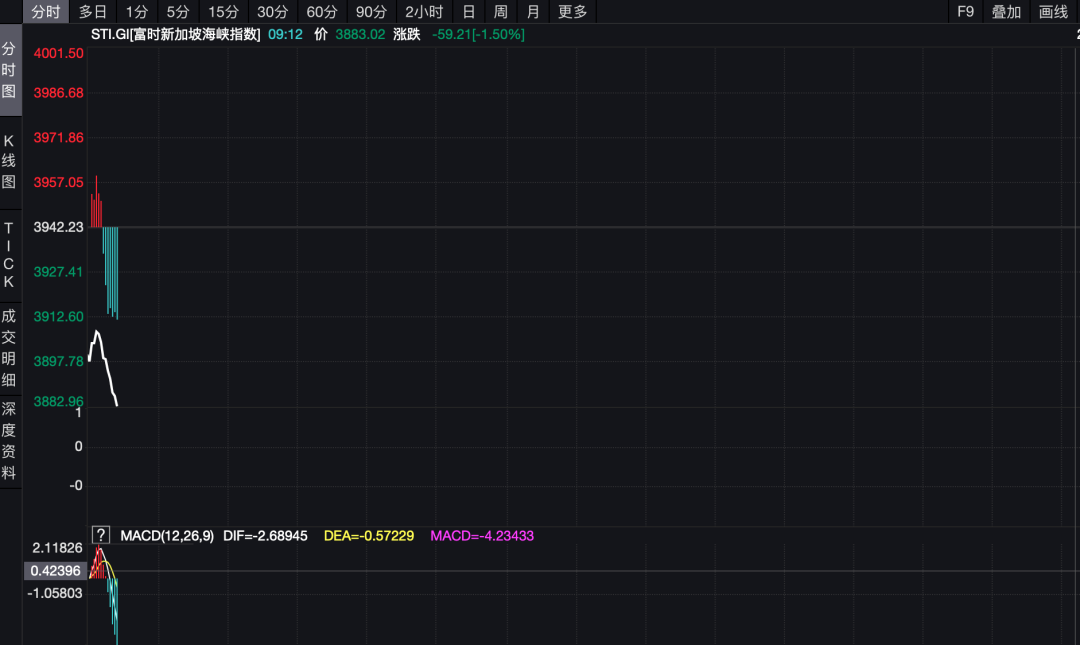Click the MACD(12,26,9) indicator label

coord(166,536)
